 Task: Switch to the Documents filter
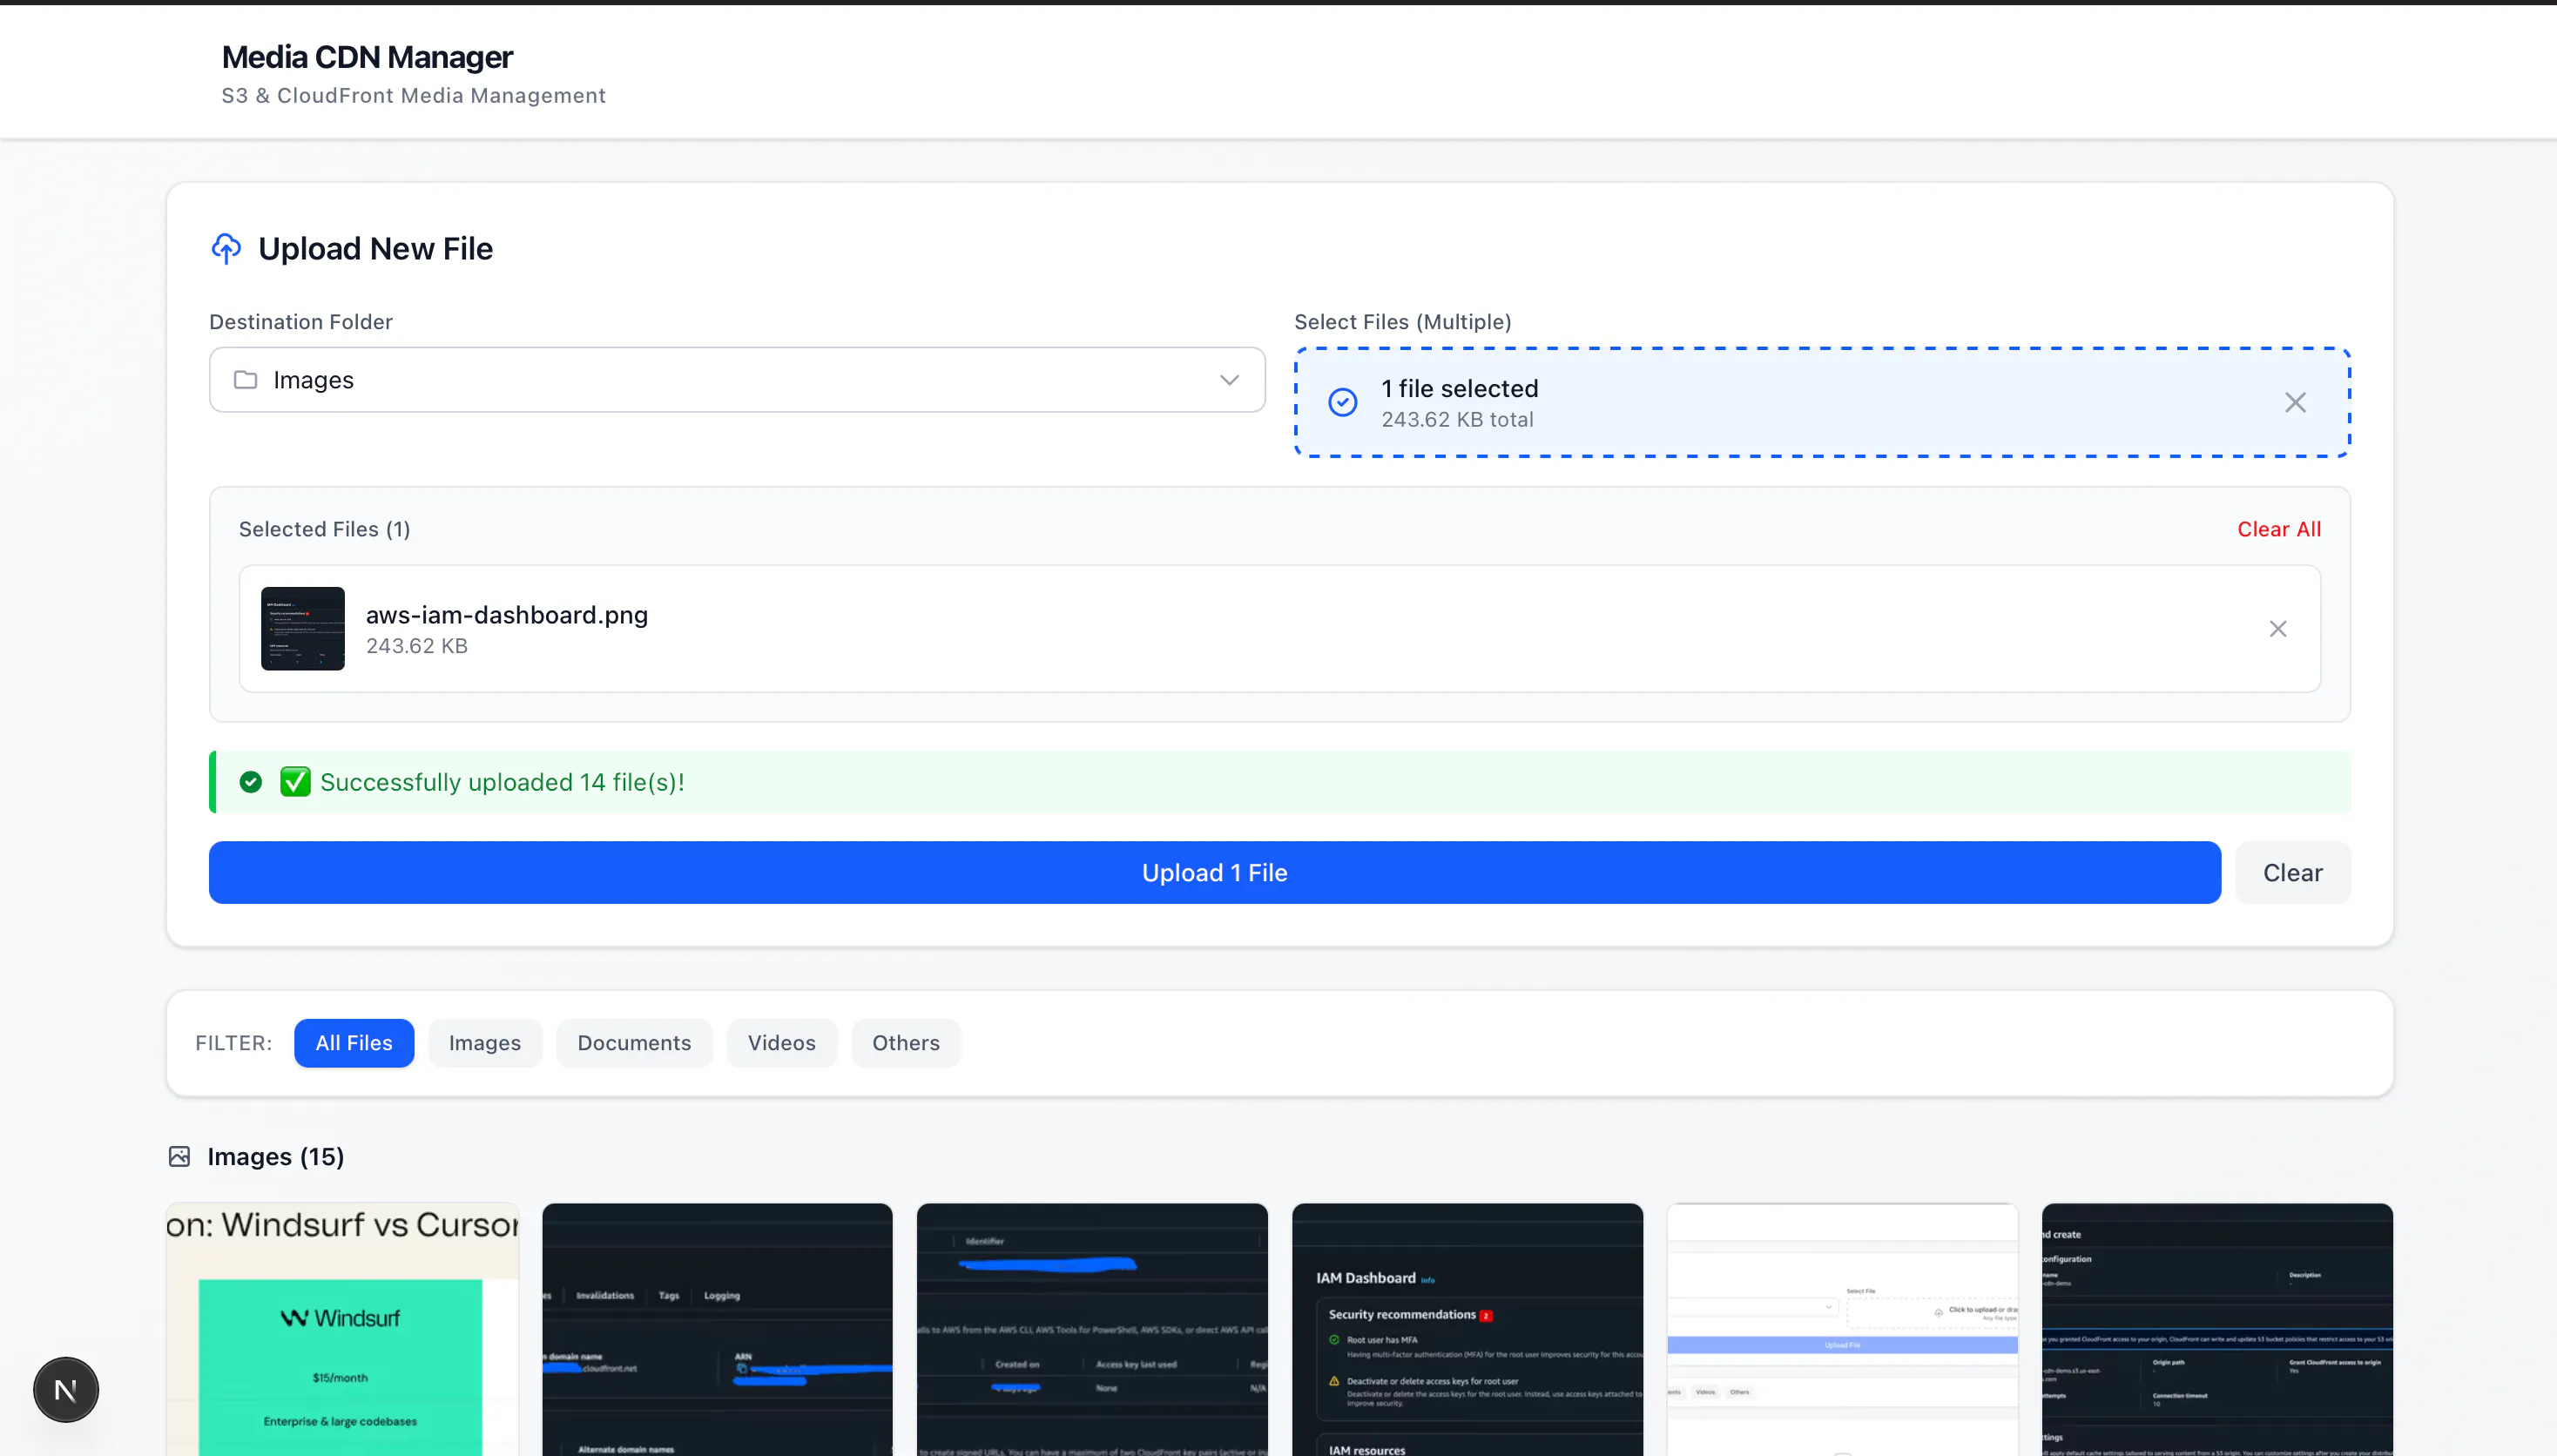(634, 1042)
